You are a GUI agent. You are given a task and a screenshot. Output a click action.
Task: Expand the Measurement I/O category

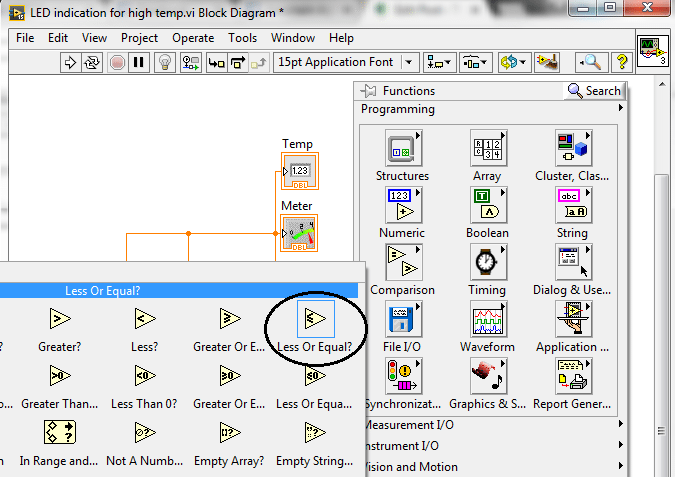[x=494, y=425]
